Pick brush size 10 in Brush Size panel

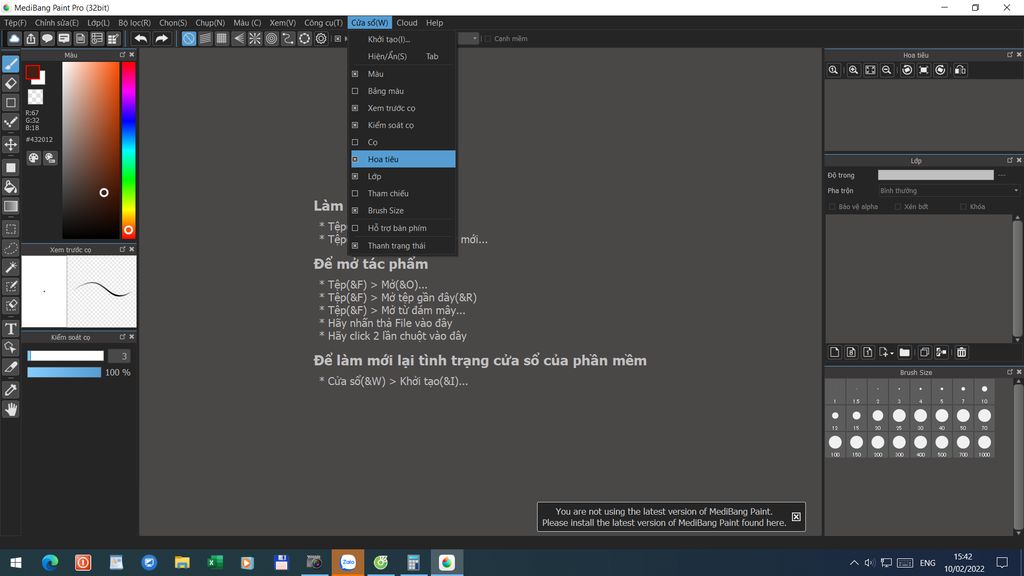[984, 392]
